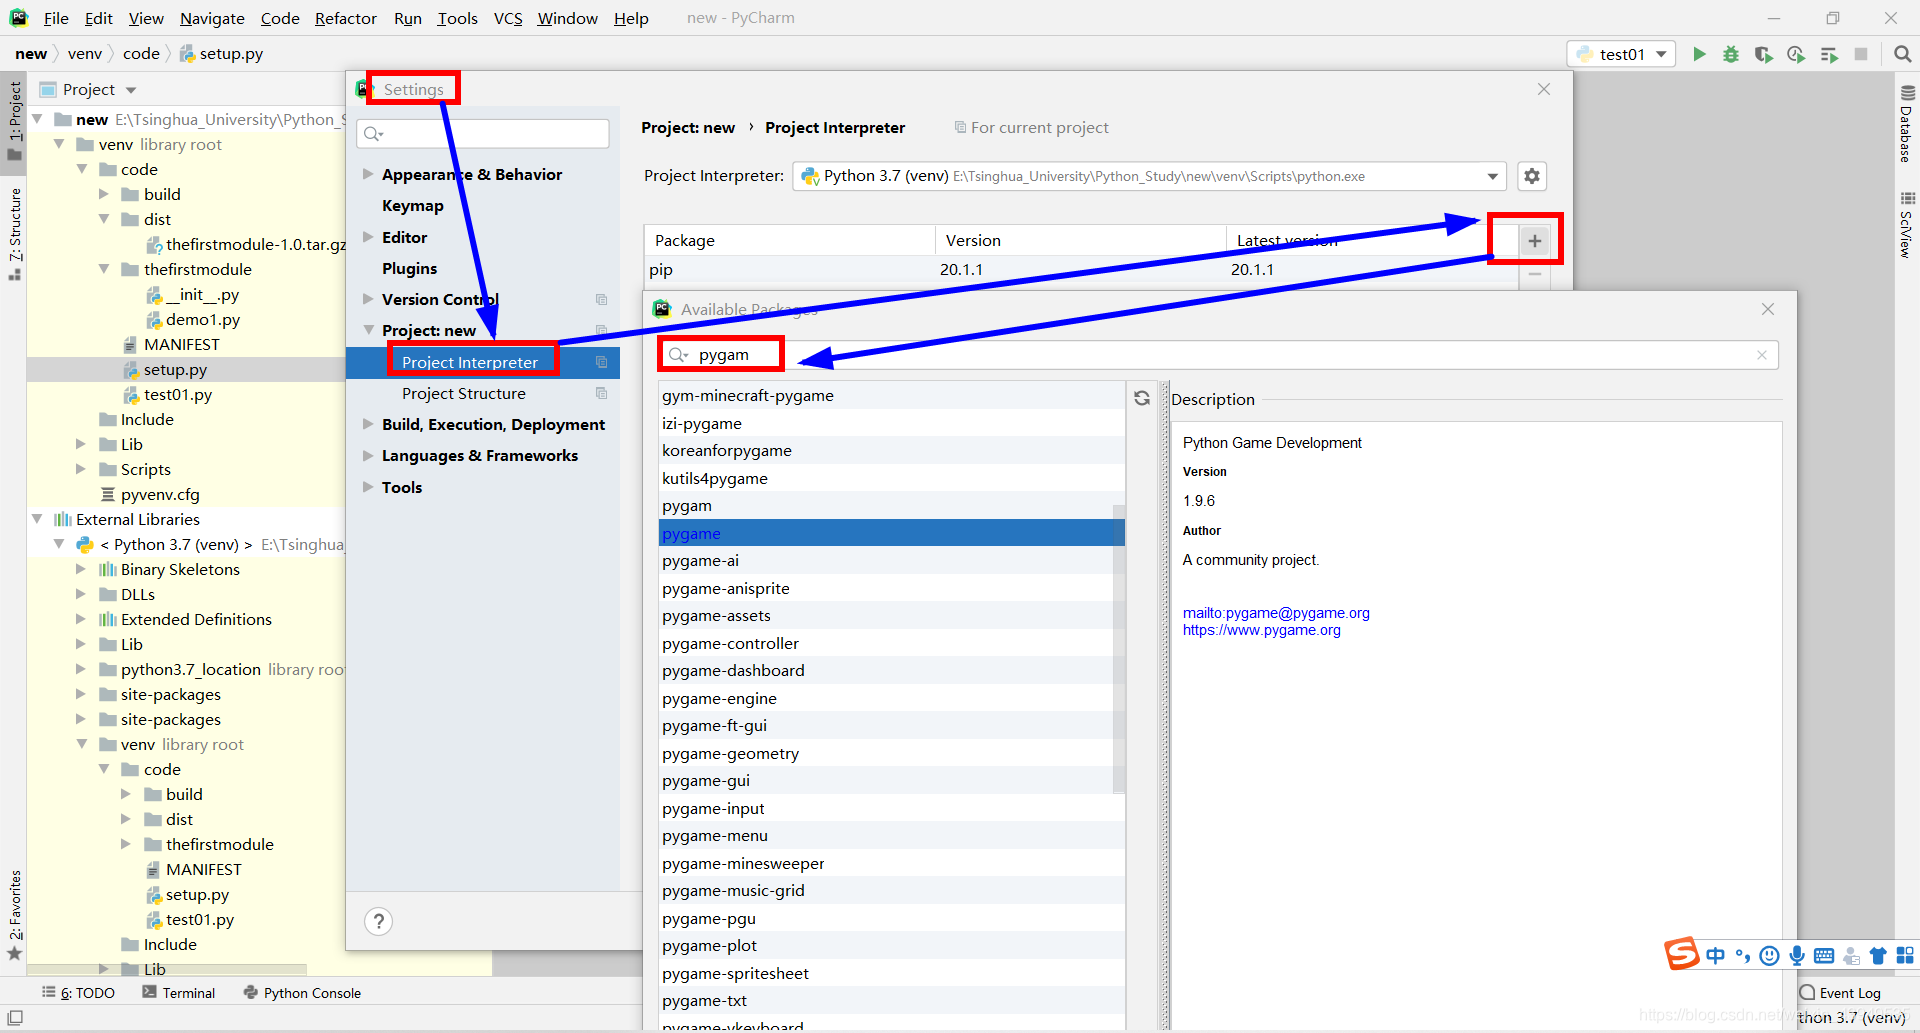This screenshot has width=1920, height=1033.
Task: Open the Sogou soft keyboard icon
Action: (x=1824, y=956)
